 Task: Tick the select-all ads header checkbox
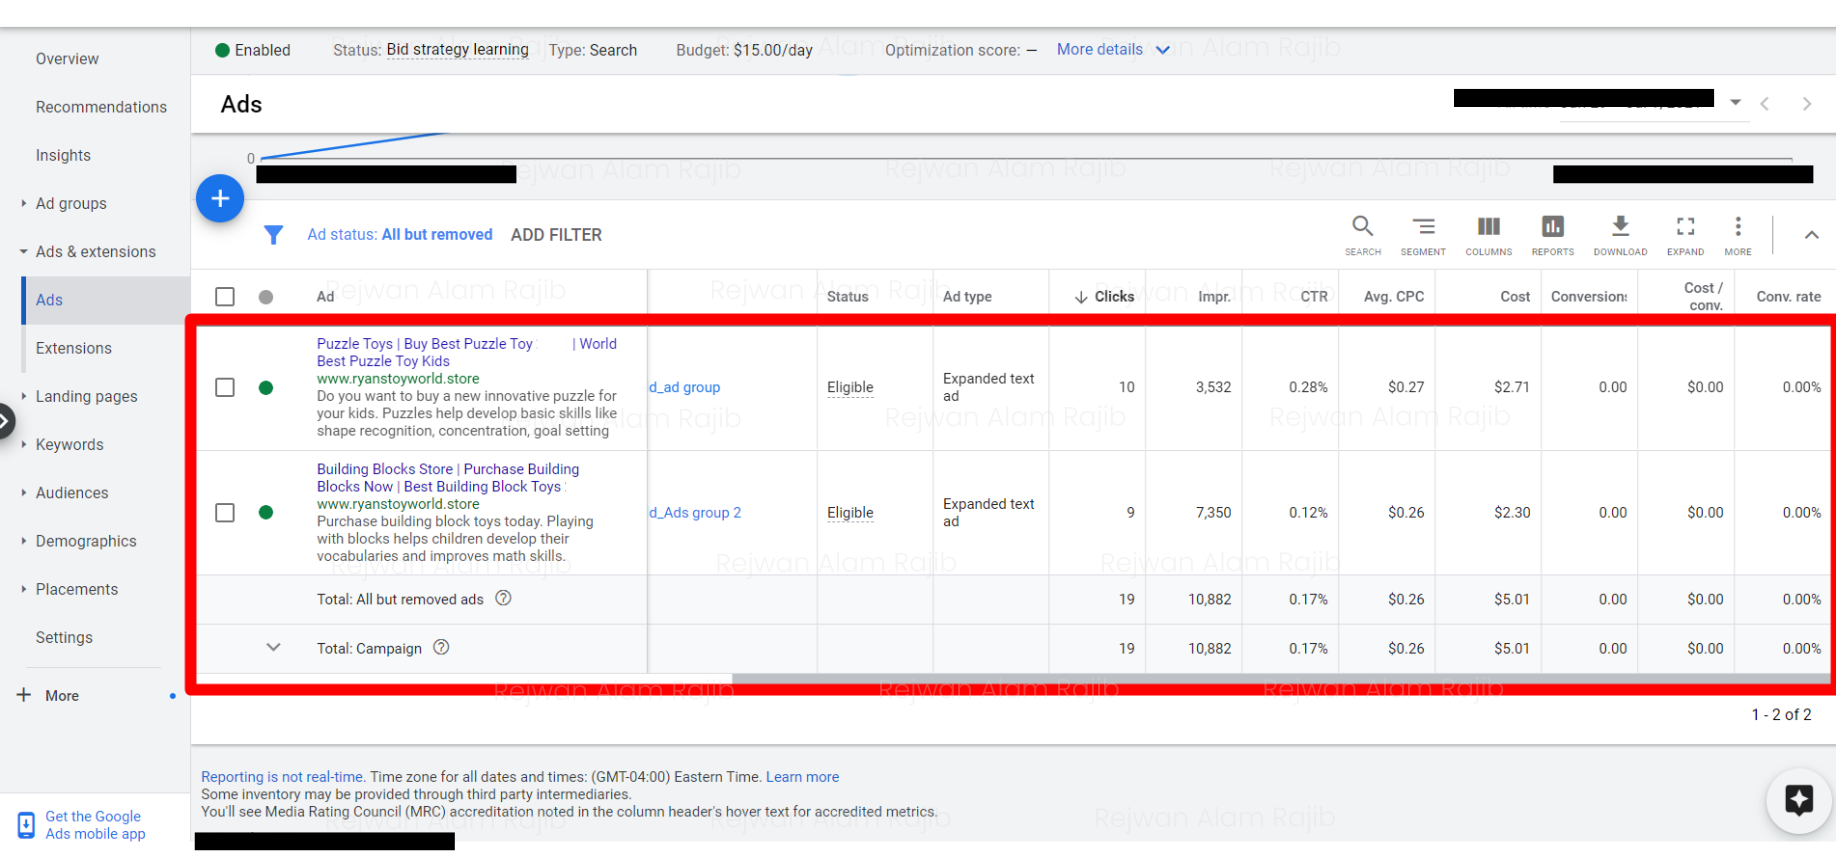click(225, 297)
